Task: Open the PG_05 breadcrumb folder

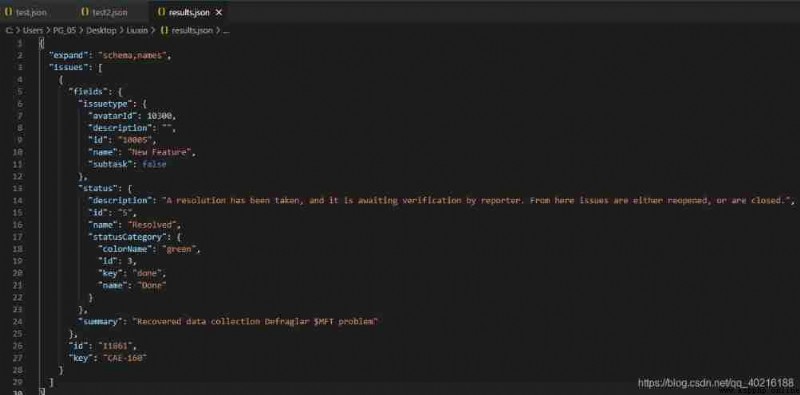Action: pyautogui.click(x=64, y=31)
